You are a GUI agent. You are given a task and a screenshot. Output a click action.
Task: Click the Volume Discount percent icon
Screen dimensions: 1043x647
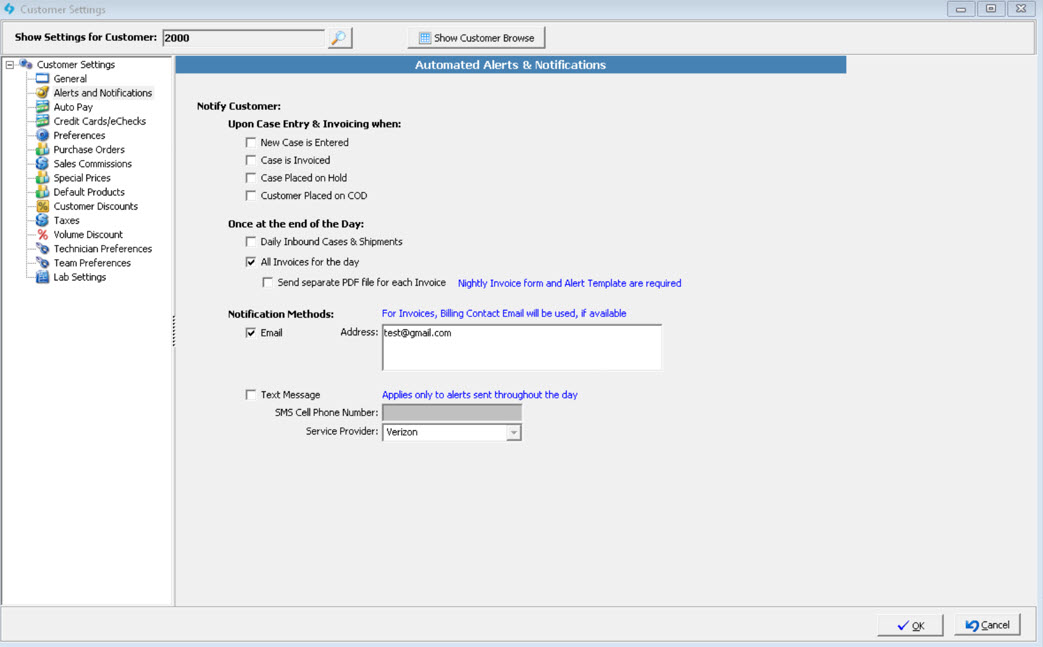[x=41, y=234]
